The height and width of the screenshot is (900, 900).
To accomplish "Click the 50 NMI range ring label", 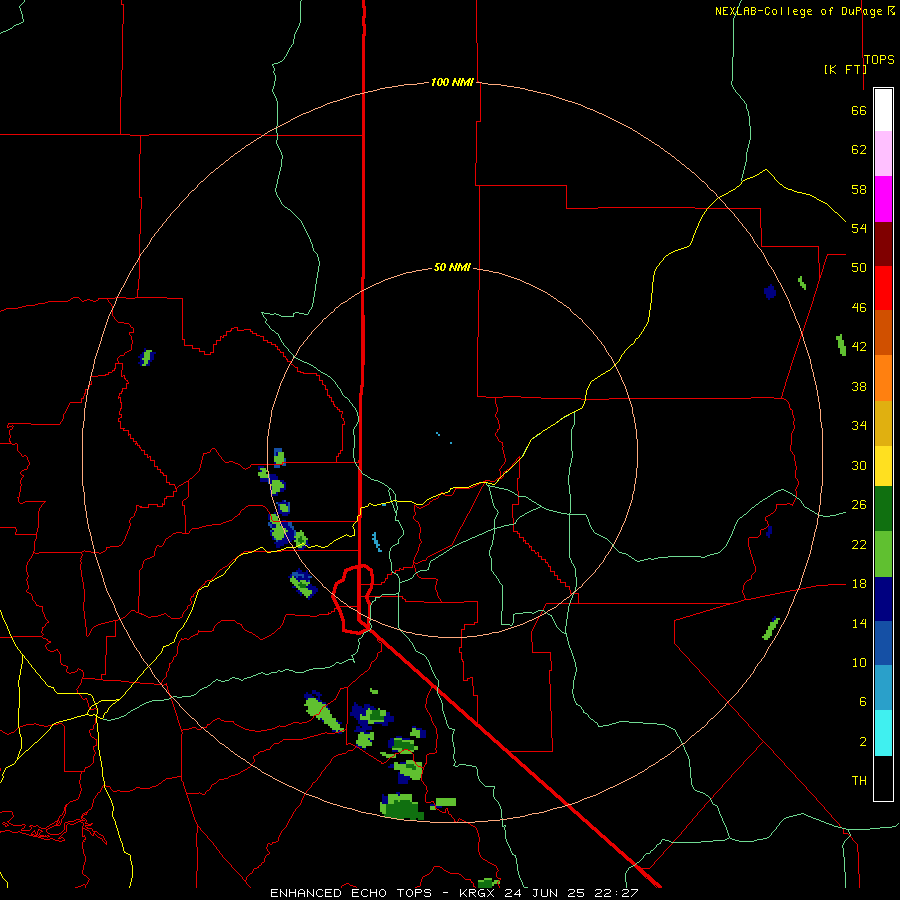I will (452, 267).
